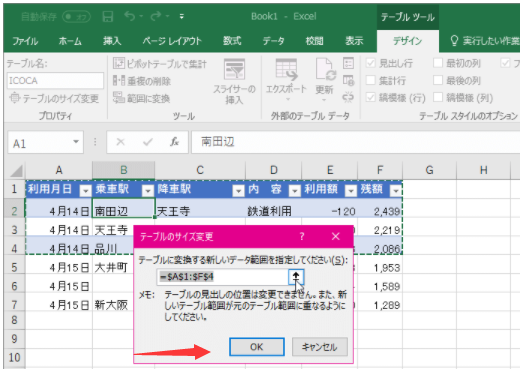Click the dialog help question mark
Screen dimensions: 521x369
[x=302, y=236]
